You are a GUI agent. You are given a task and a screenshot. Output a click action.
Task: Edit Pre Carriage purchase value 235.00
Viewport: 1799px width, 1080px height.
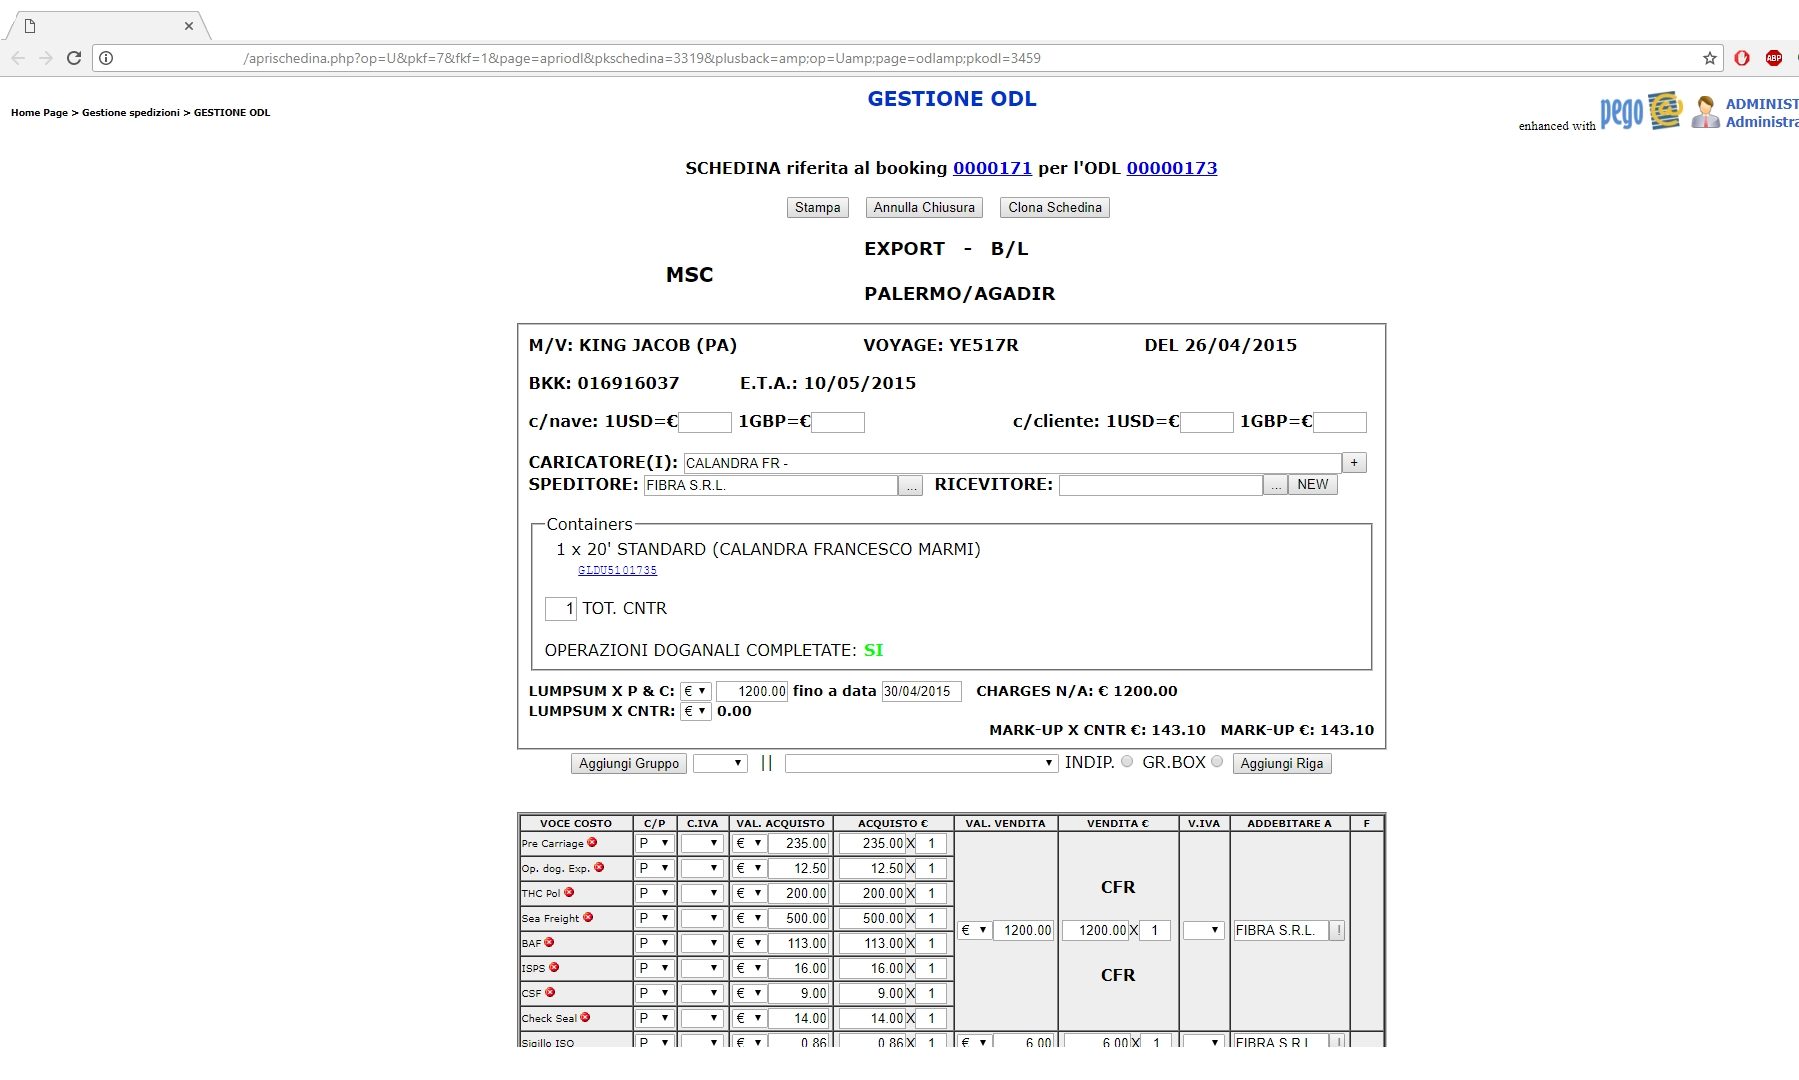click(799, 843)
